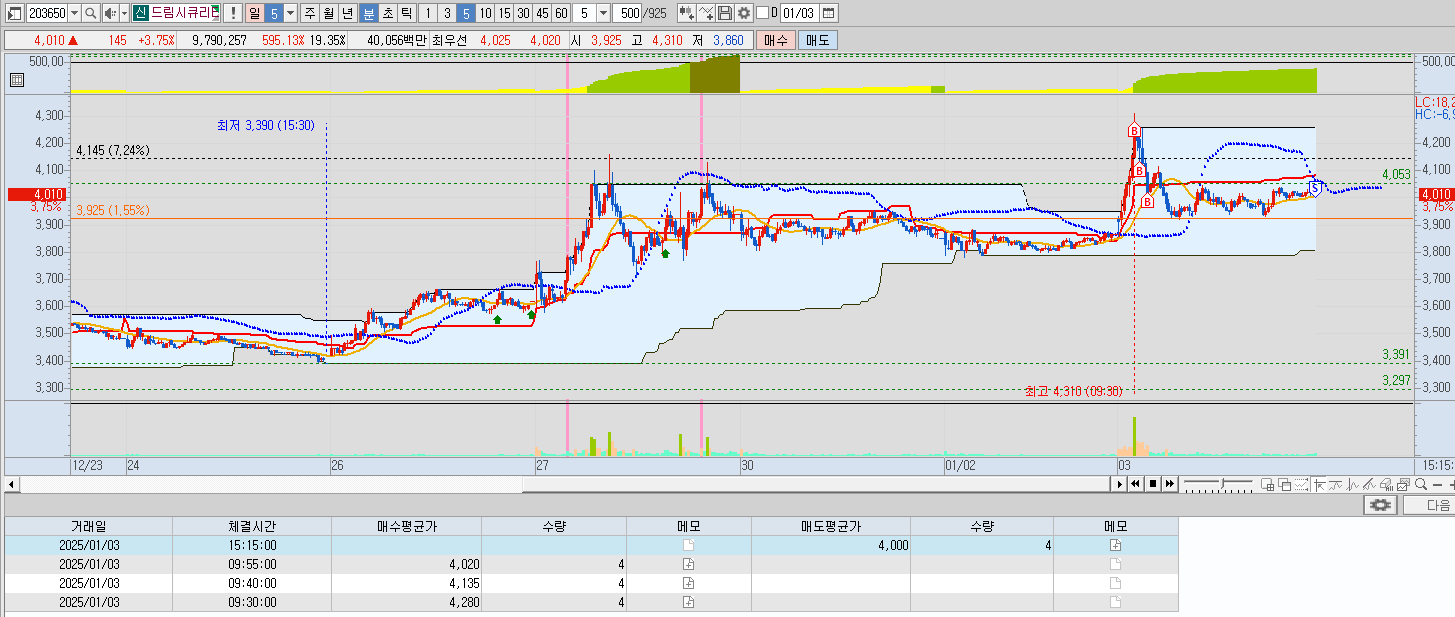Click the 다음 next button
Screen dimensions: 1455x617
1429,505
